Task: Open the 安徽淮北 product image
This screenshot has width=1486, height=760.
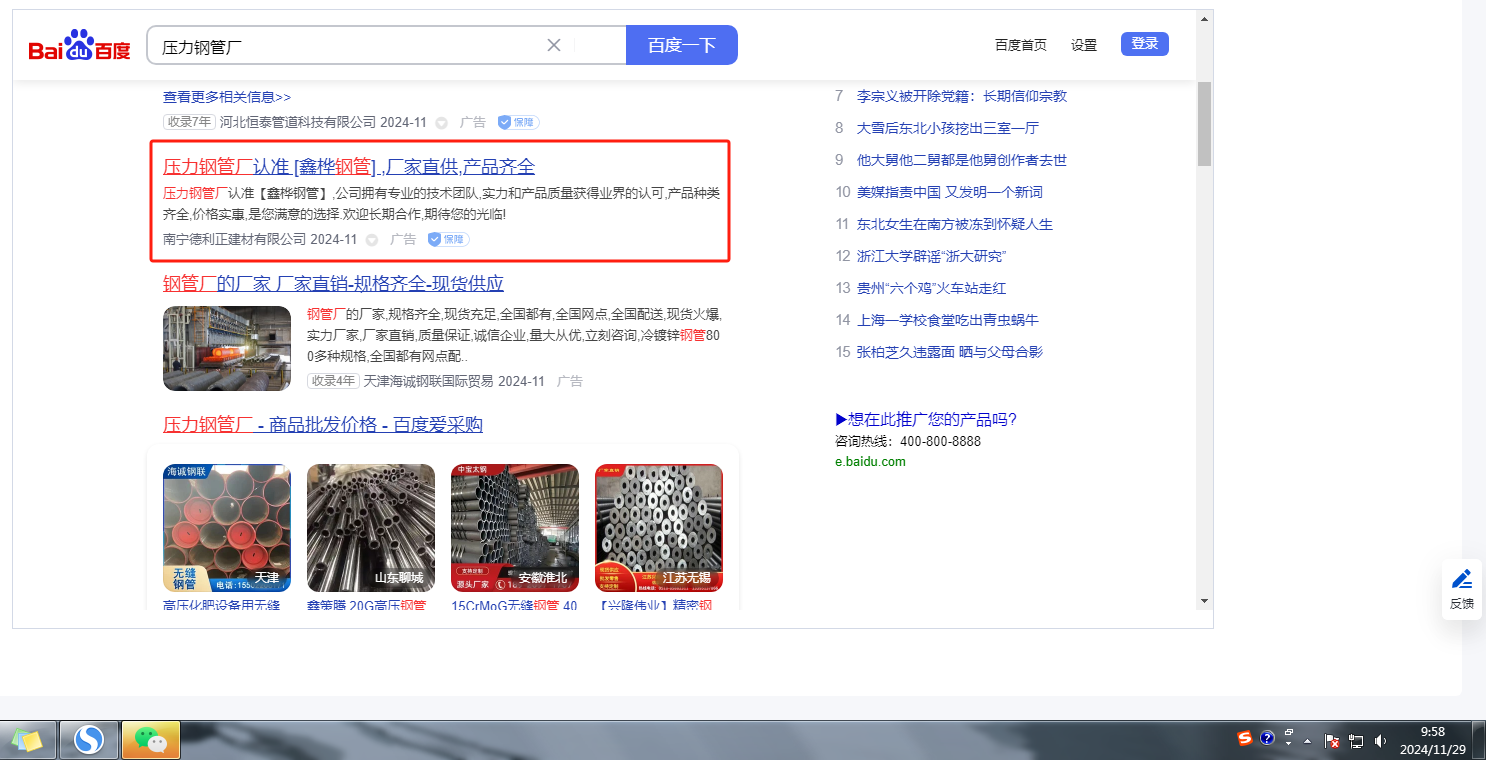Action: (x=515, y=528)
